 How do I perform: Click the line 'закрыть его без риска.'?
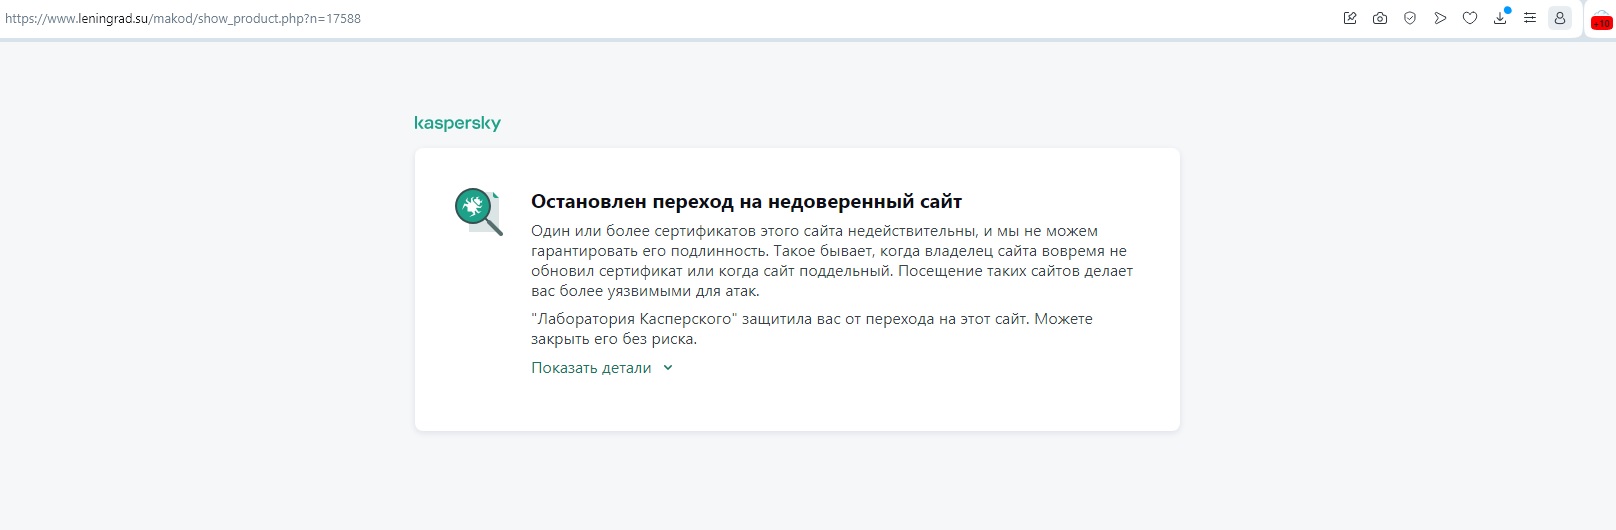pyautogui.click(x=614, y=339)
